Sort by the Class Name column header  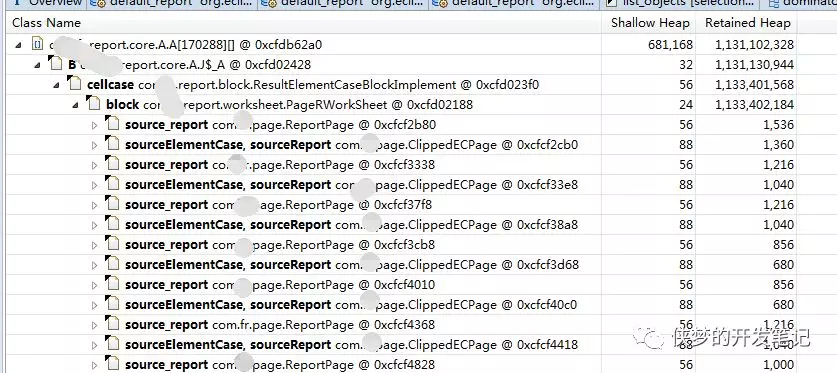point(303,23)
